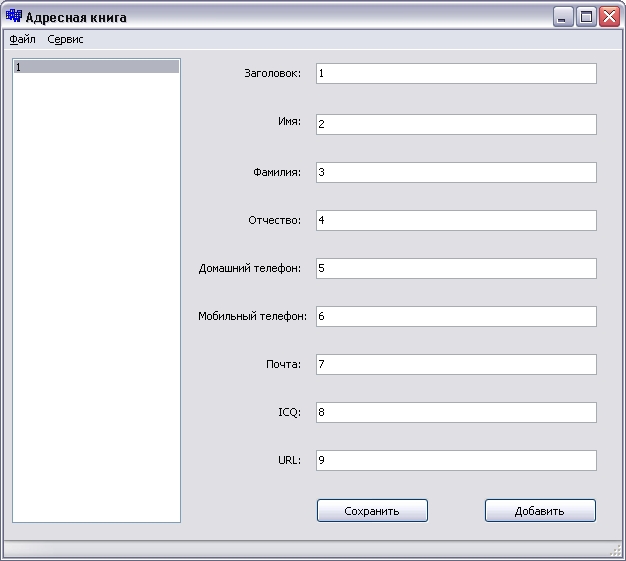Add a new contact with Добавить
Viewport: 626px width, 561px height.
click(540, 511)
